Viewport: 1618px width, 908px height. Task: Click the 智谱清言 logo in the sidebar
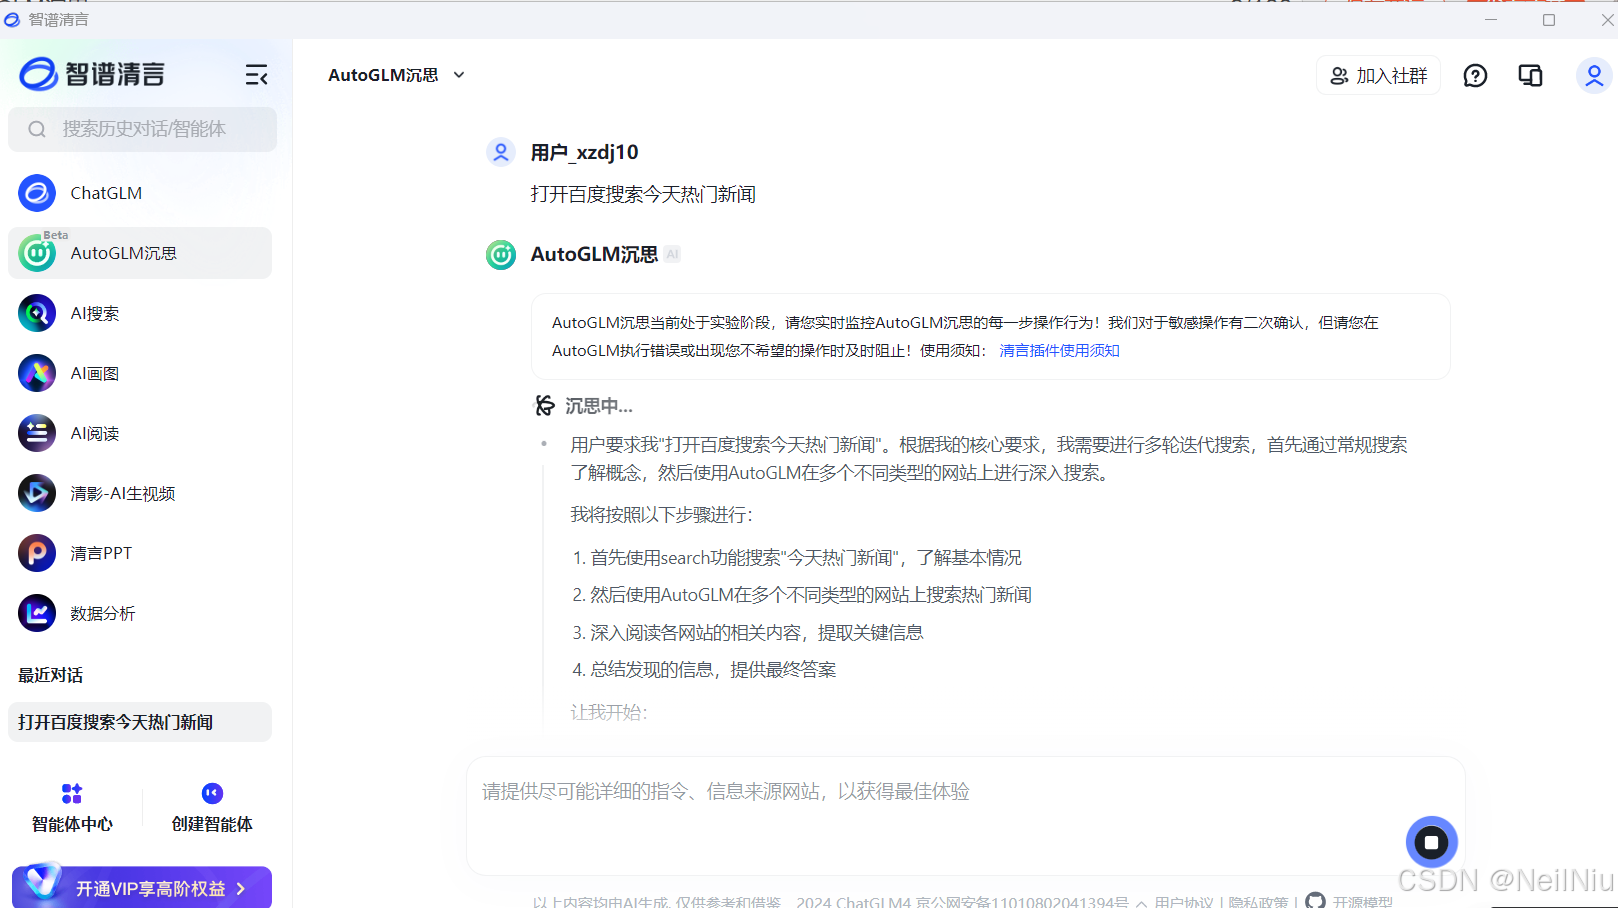pyautogui.click(x=92, y=74)
